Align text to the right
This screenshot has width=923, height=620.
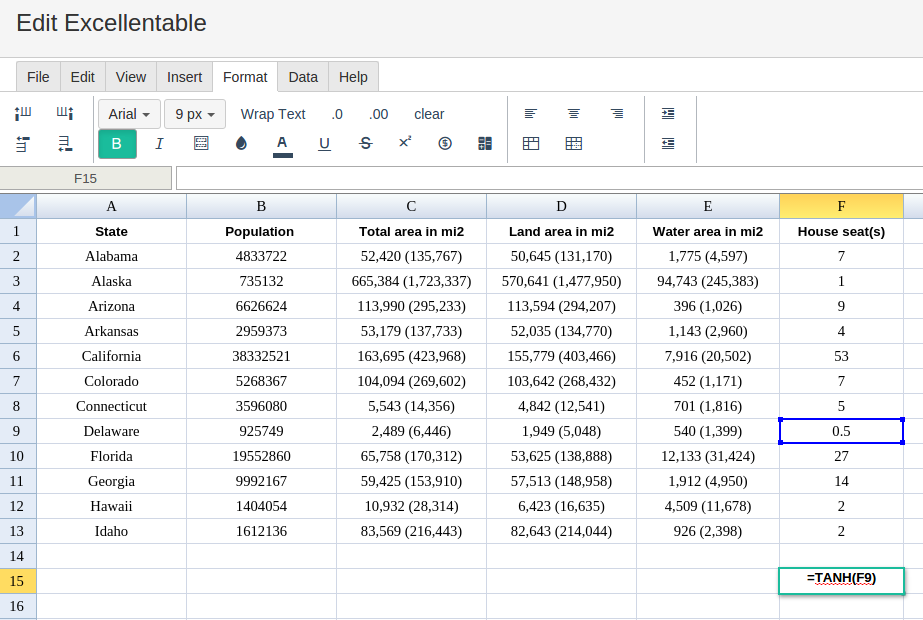[x=617, y=114]
